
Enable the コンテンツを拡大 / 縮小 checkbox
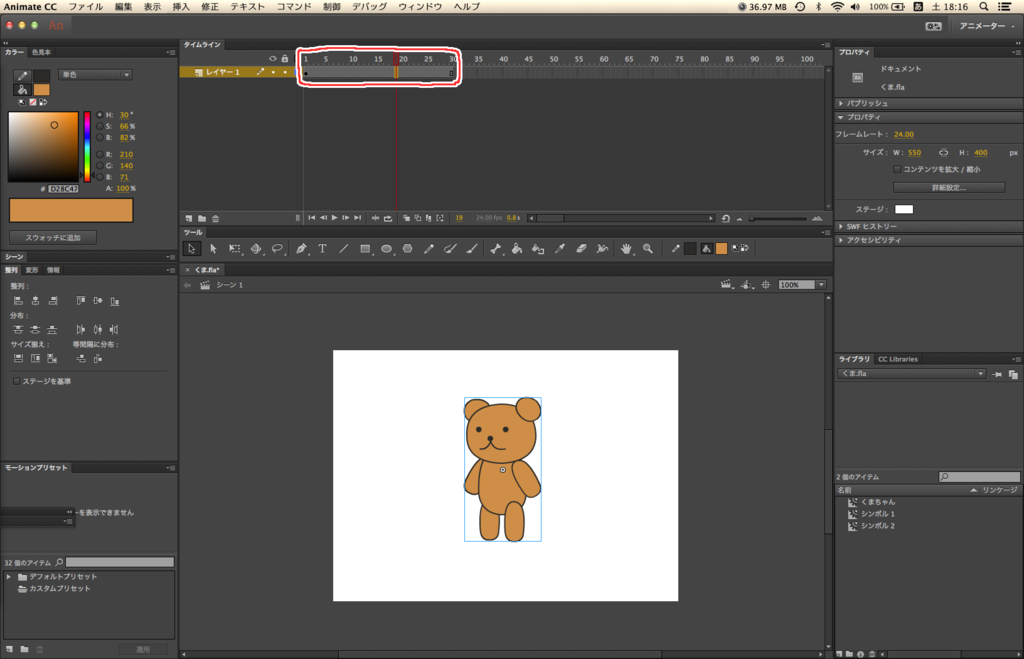pyautogui.click(x=897, y=169)
